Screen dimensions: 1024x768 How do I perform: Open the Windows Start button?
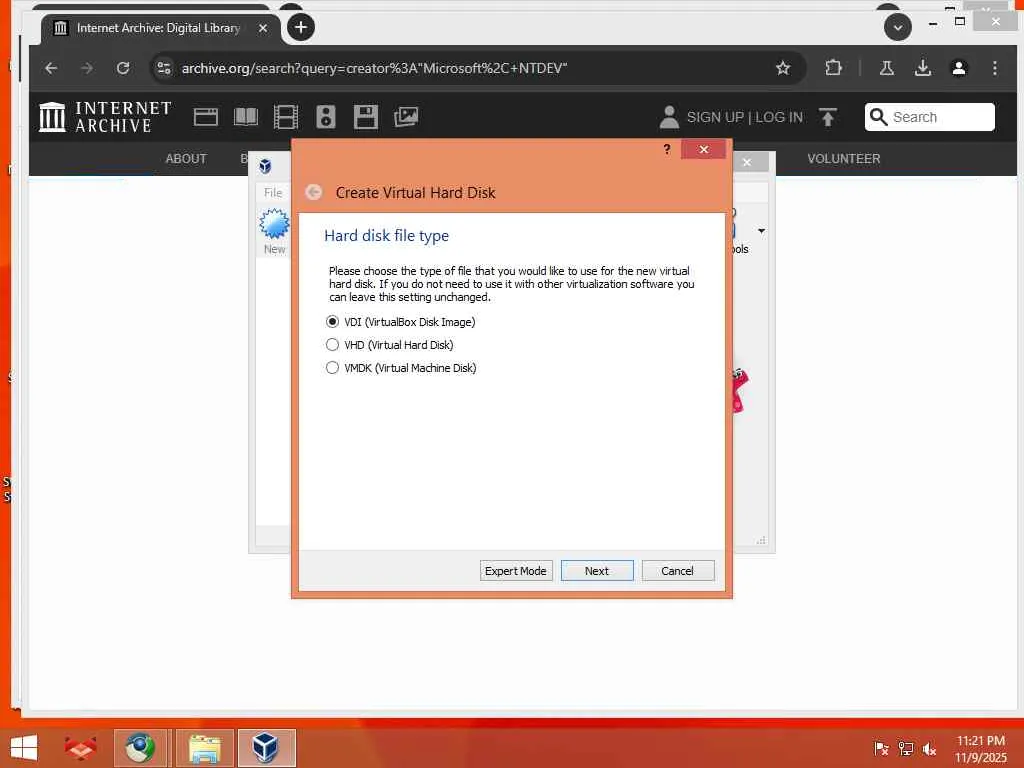point(24,748)
